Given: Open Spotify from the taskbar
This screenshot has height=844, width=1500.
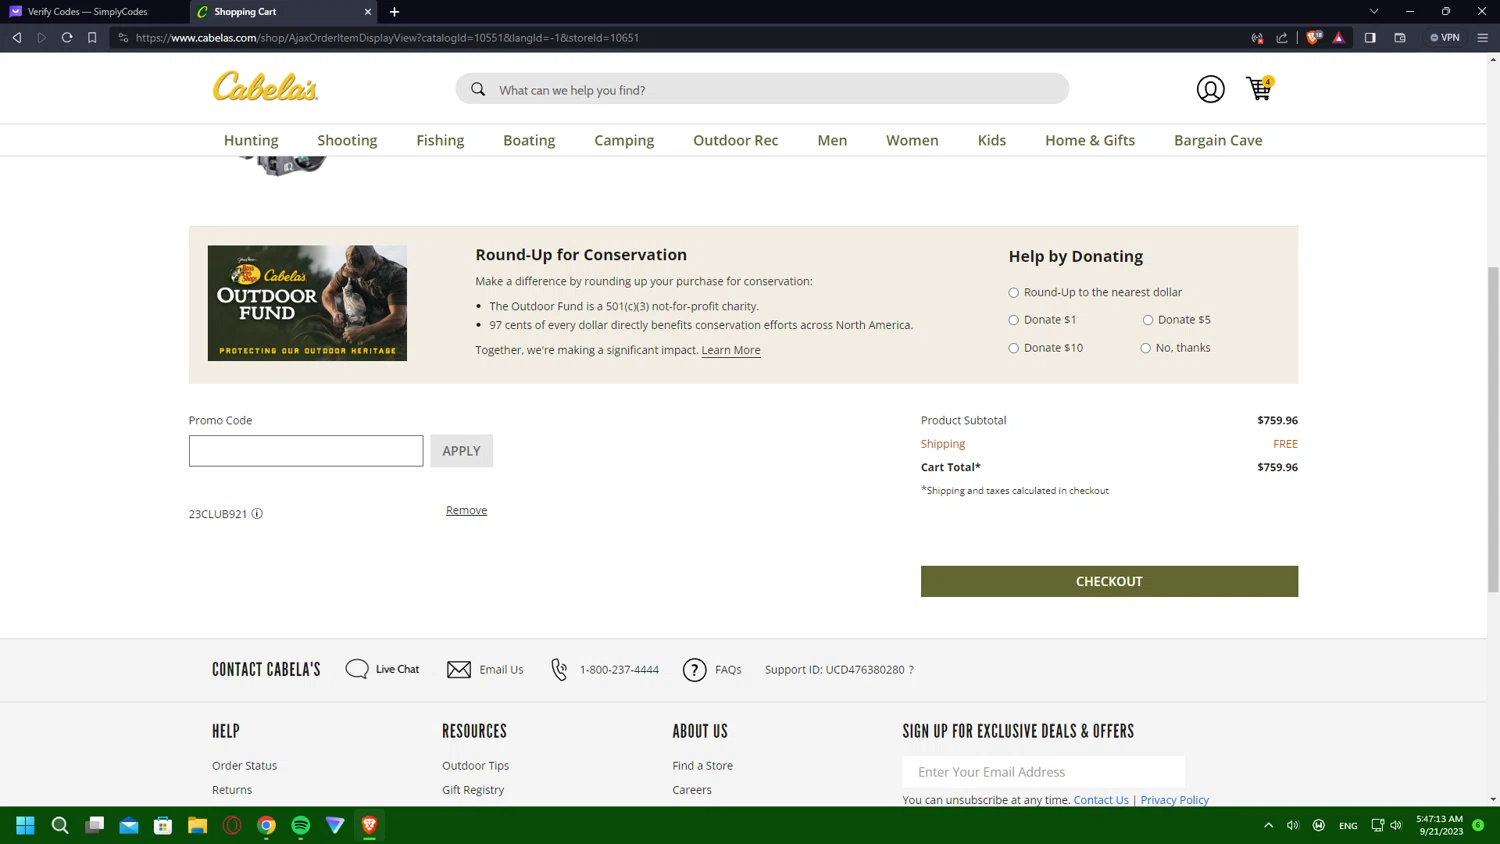Looking at the screenshot, I should click(301, 825).
